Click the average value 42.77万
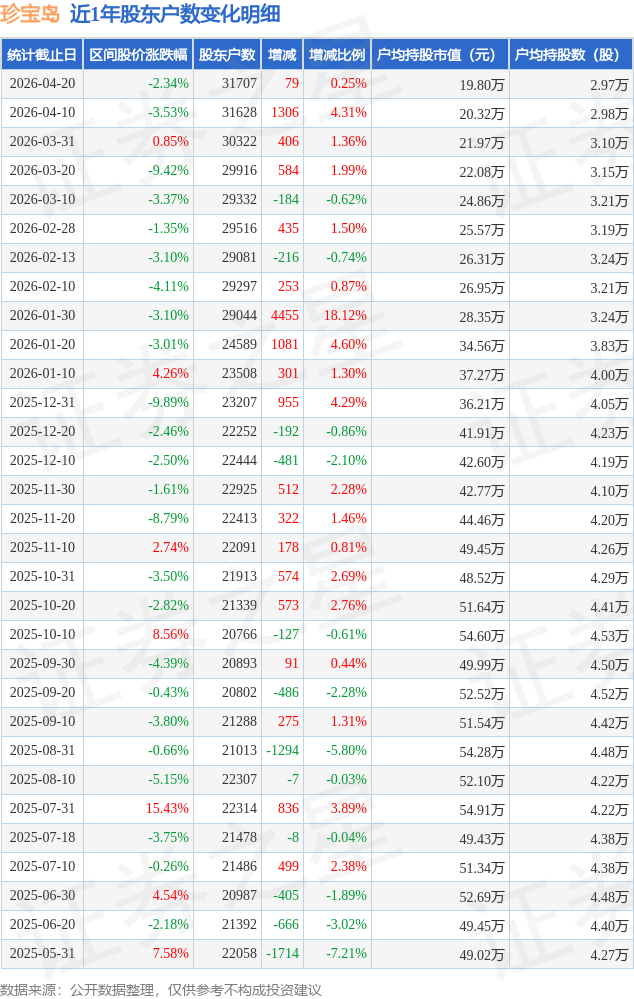Image resolution: width=634 pixels, height=999 pixels. point(482,491)
